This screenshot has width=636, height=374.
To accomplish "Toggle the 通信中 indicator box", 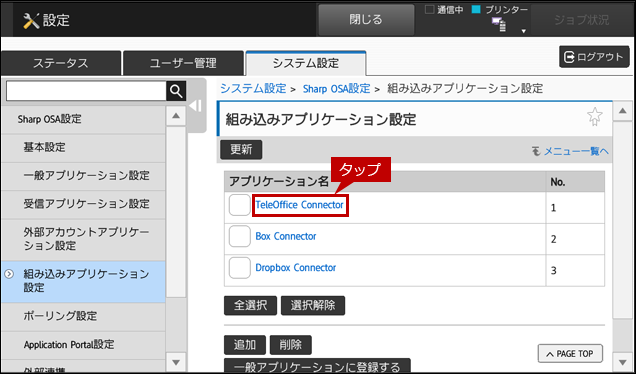I will pos(429,10).
